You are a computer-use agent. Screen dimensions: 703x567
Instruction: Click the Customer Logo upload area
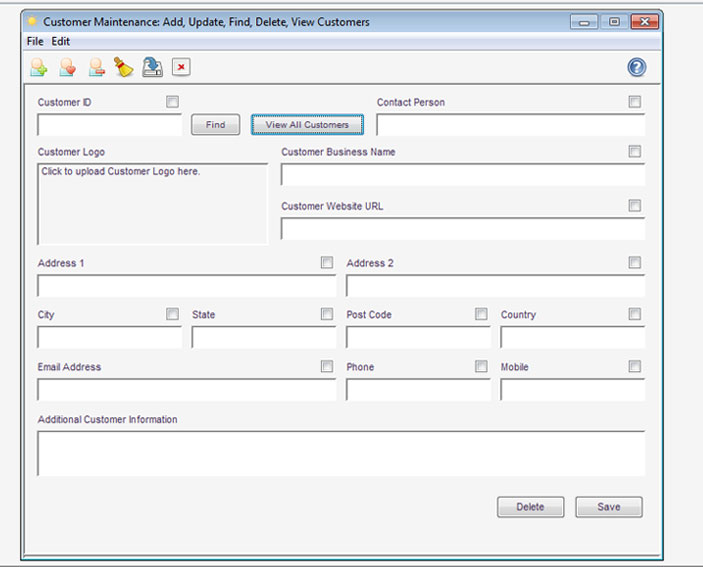click(x=152, y=204)
